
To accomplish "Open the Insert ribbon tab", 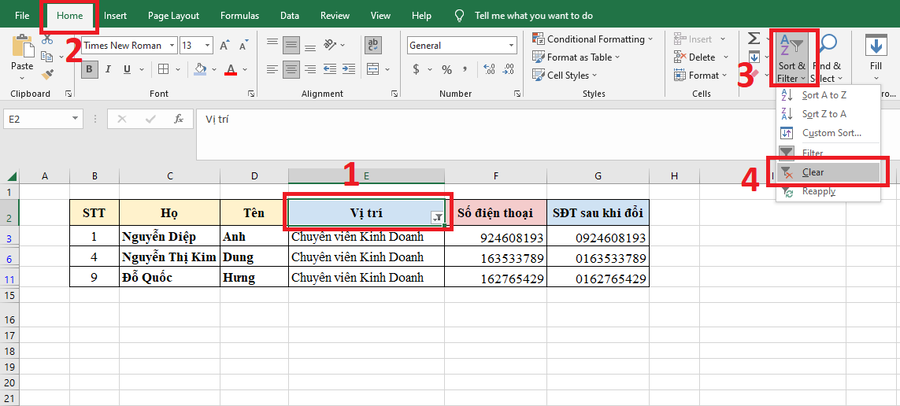I will 115,16.
